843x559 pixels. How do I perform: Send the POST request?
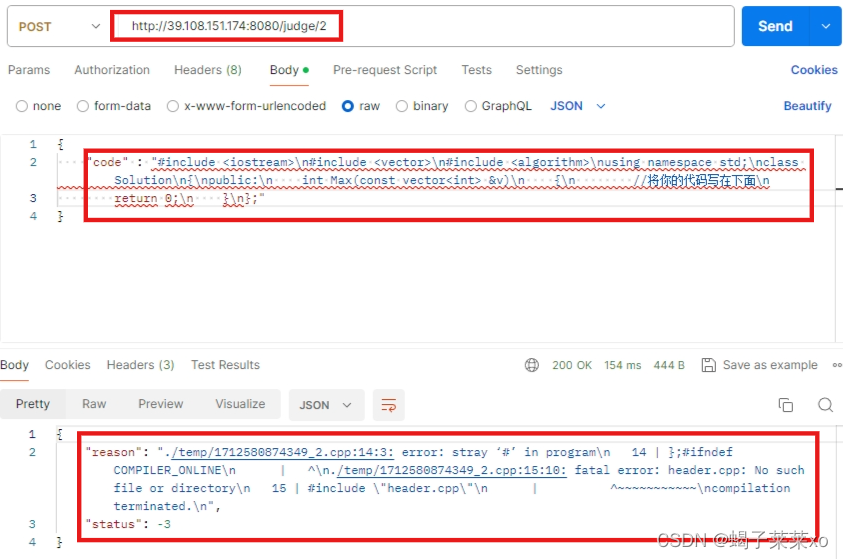(775, 26)
